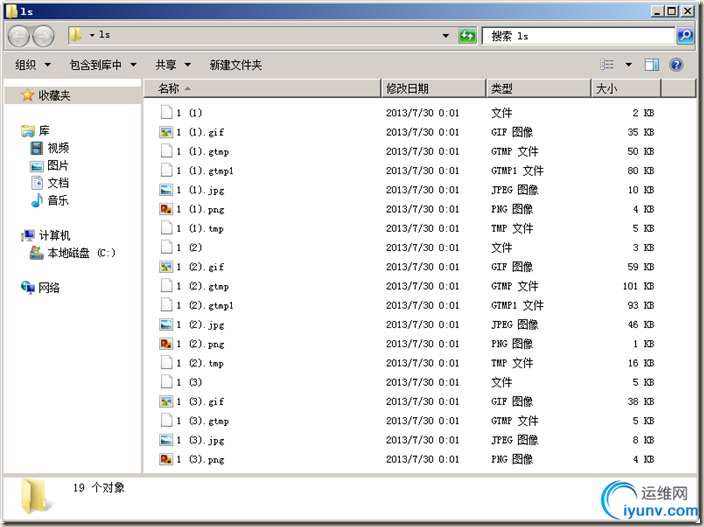Click the file icon of 1 (1).gif
The image size is (704, 527).
[x=166, y=132]
